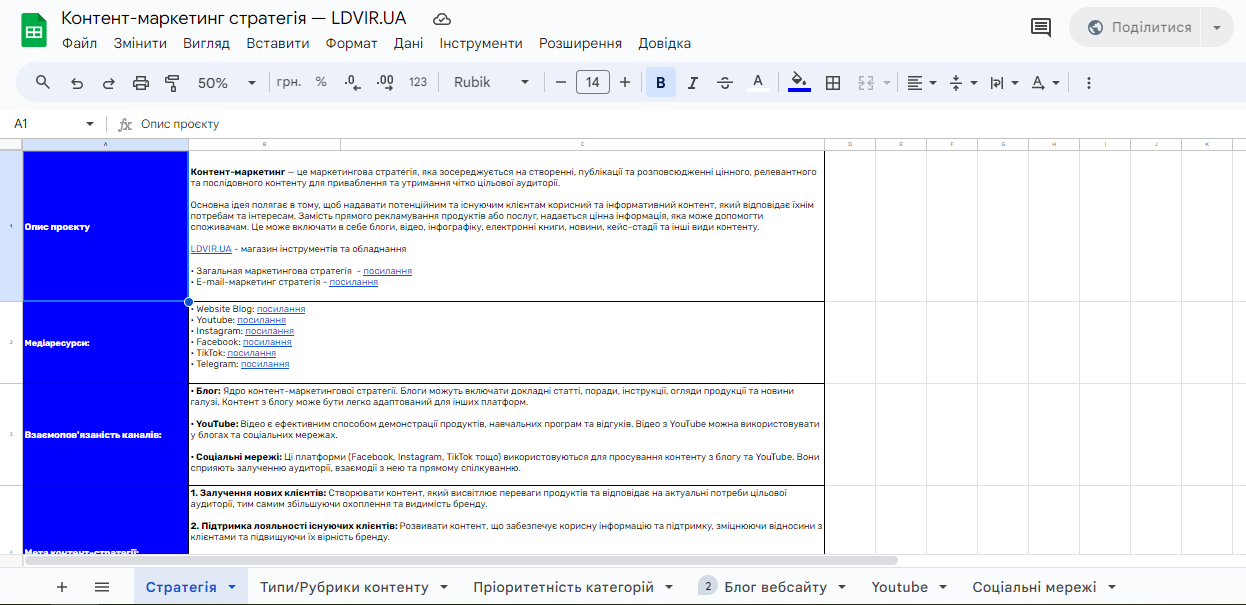Print the spreadsheet
Viewport: 1246px width, 605px height.
[x=141, y=83]
